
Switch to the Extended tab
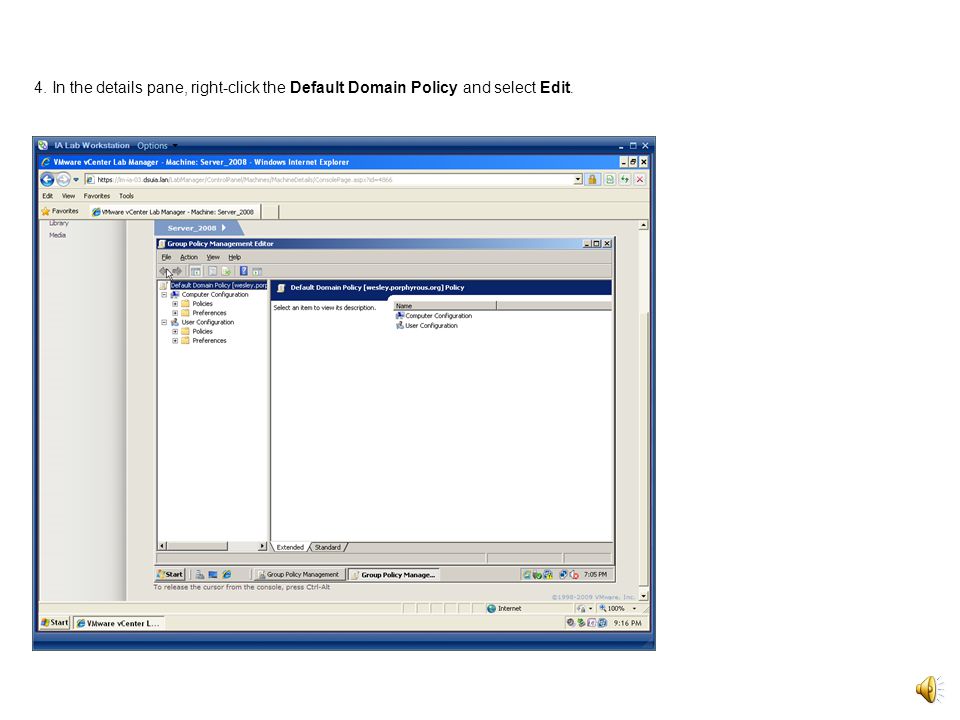[290, 547]
